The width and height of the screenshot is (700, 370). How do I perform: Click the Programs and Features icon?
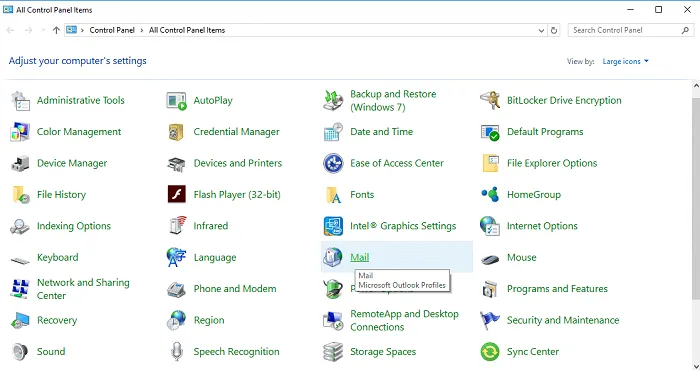coord(490,289)
